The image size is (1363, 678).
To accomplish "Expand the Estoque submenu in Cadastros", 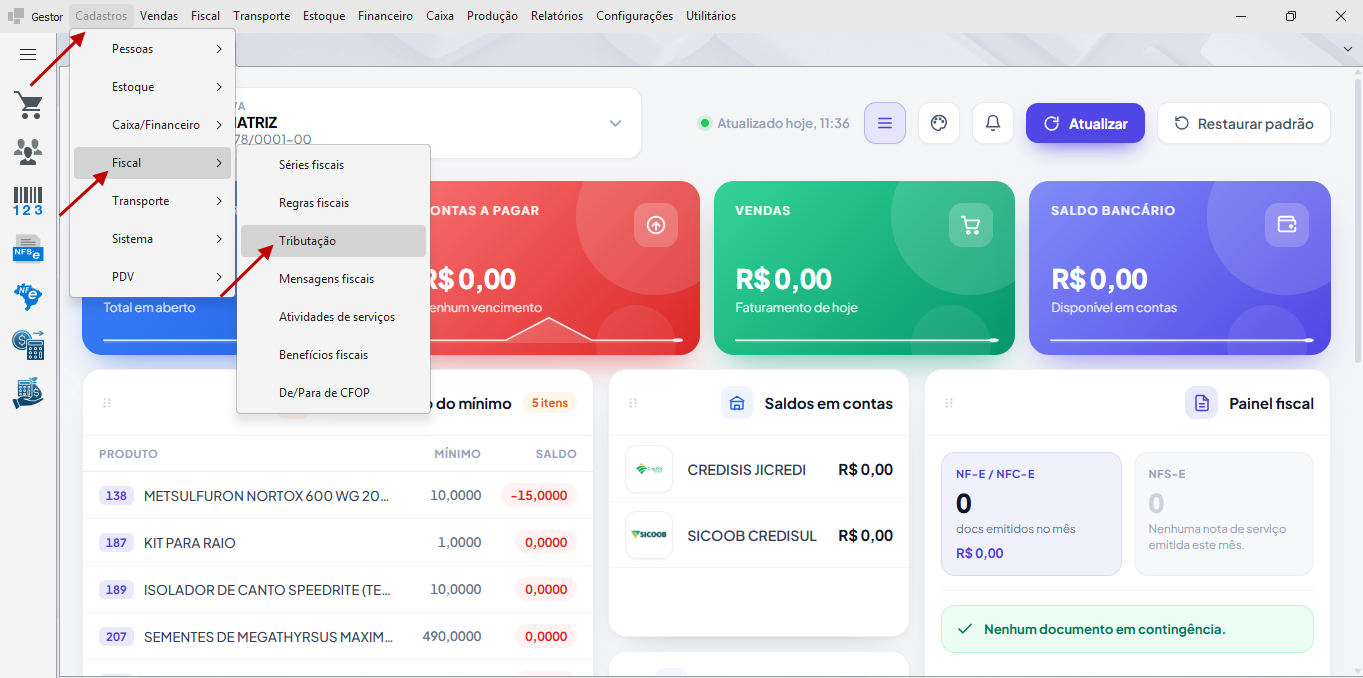I will click(152, 87).
